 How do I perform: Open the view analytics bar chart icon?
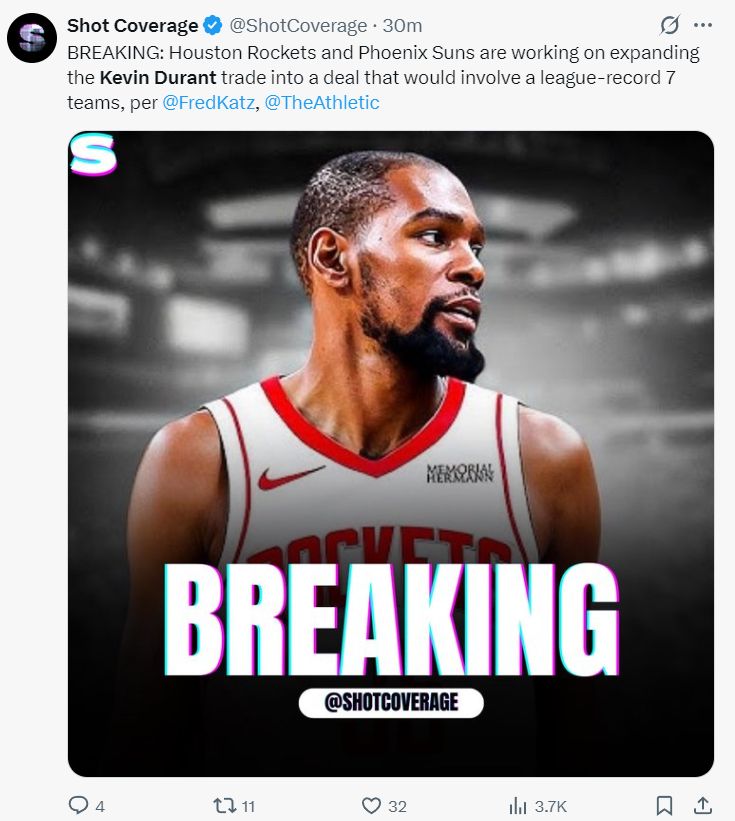click(x=518, y=805)
